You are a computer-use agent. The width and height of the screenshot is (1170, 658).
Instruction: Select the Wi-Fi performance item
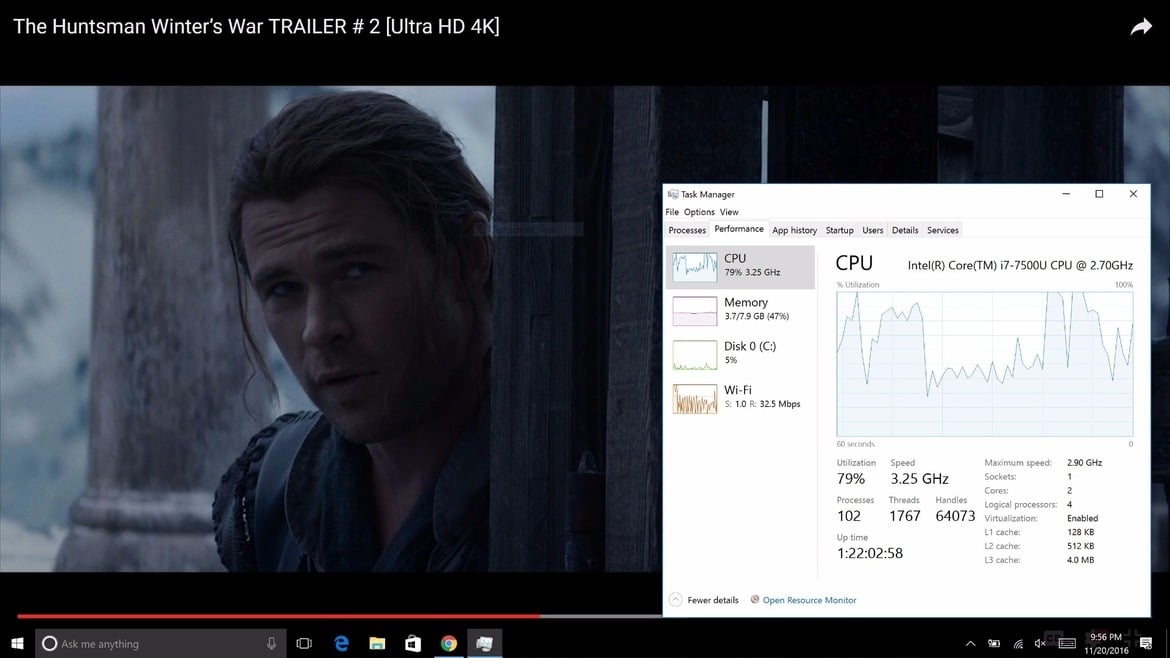(740, 398)
